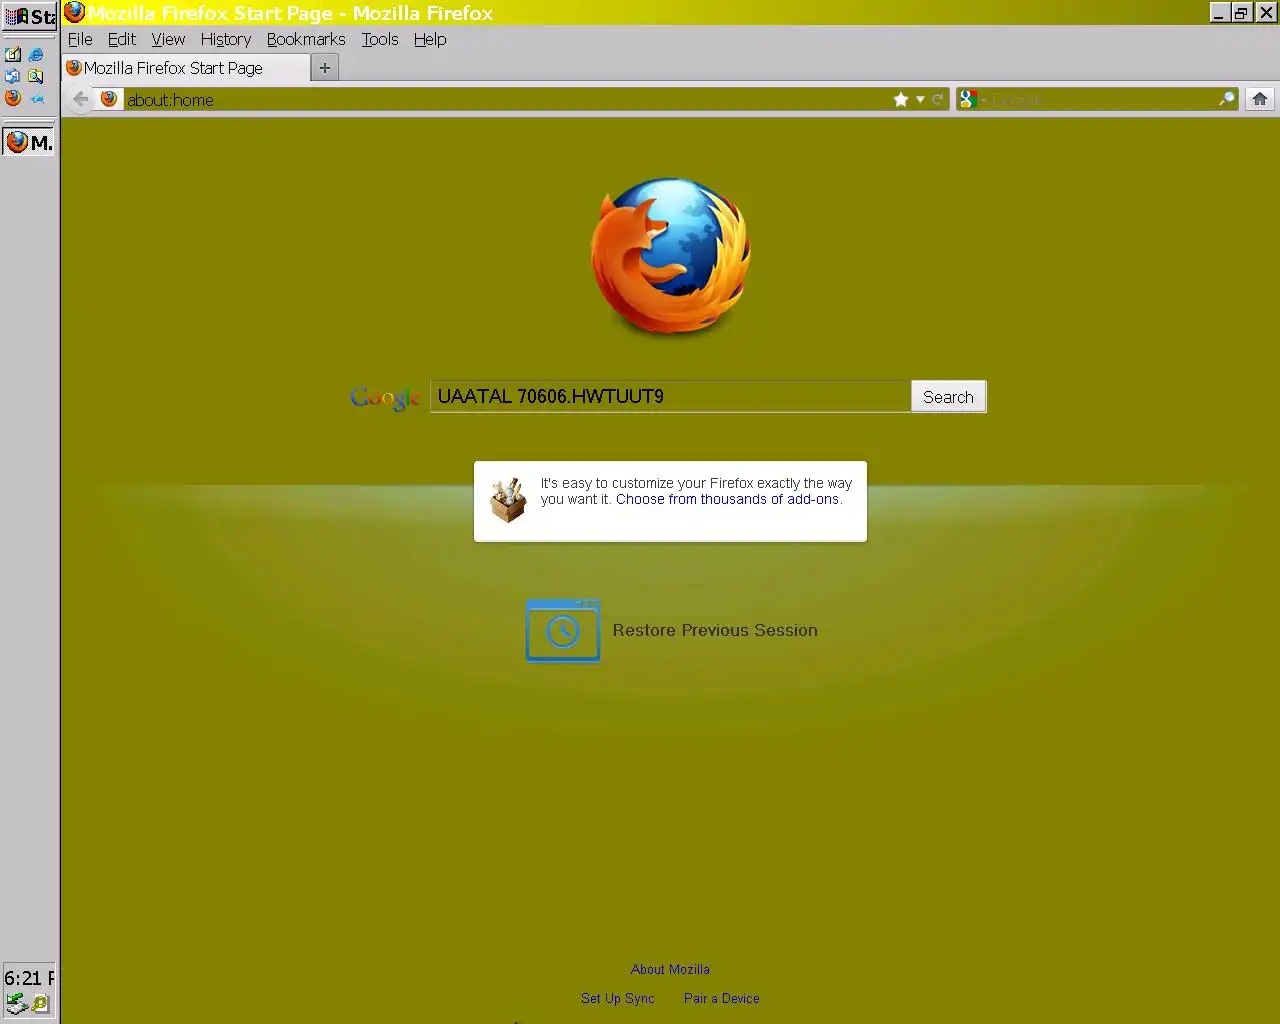The height and width of the screenshot is (1024, 1280).
Task: Open the History menu
Action: [x=226, y=39]
